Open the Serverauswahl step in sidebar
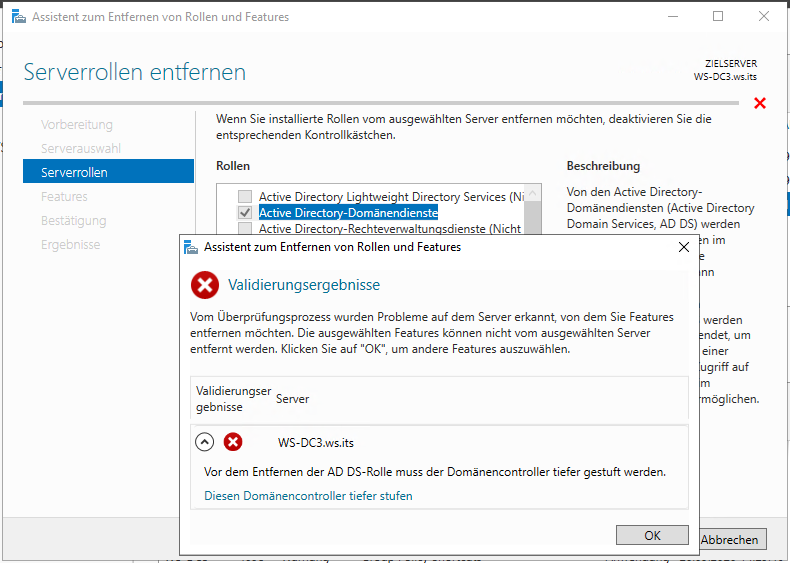The height and width of the screenshot is (563, 790). pos(81,148)
